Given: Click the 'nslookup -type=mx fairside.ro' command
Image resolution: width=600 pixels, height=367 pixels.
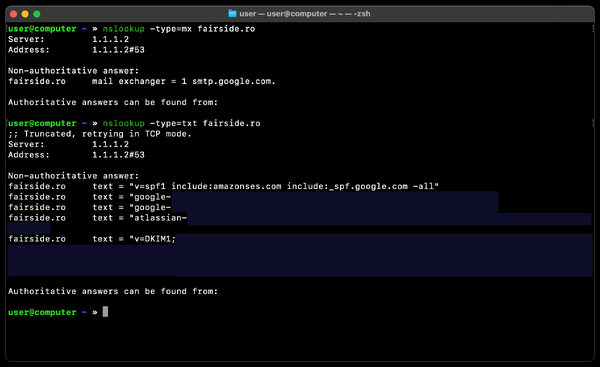Looking at the screenshot, I should click(179, 29).
